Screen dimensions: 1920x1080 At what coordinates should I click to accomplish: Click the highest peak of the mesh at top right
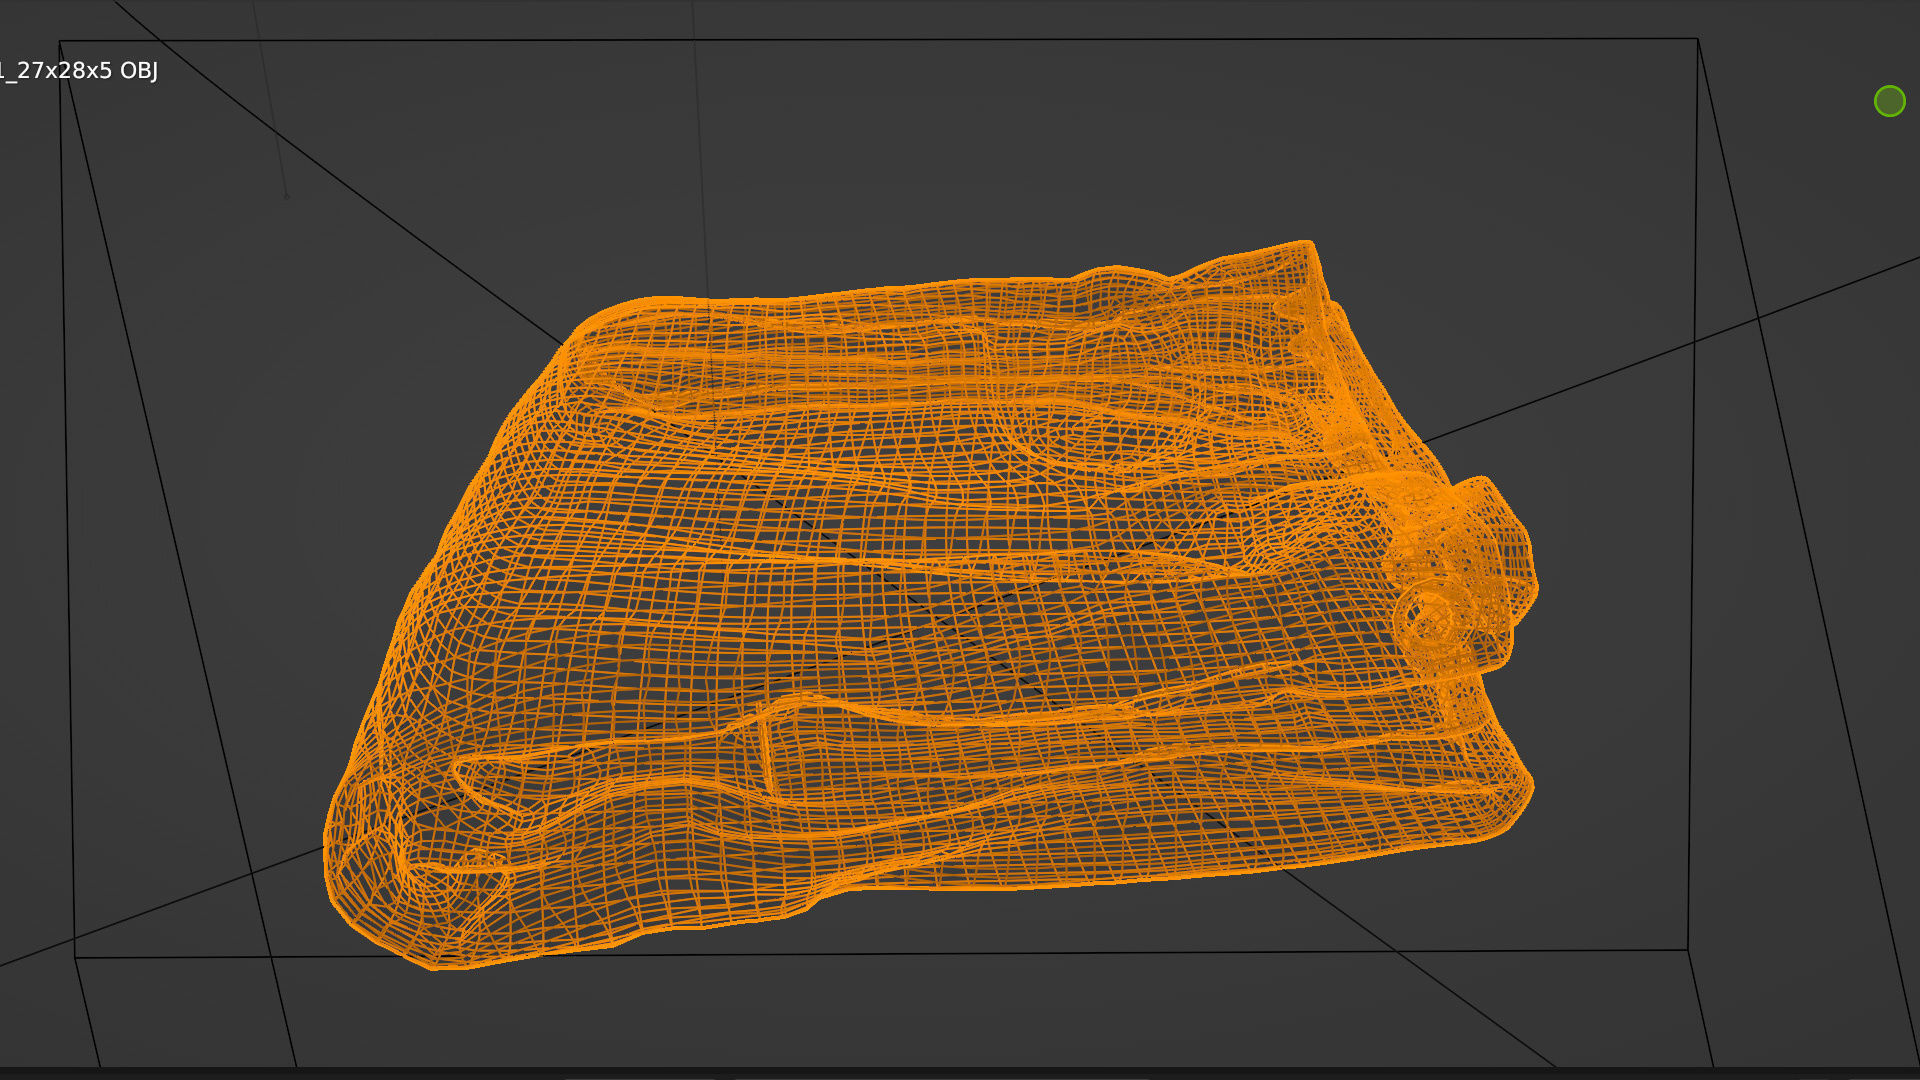pos(1305,243)
